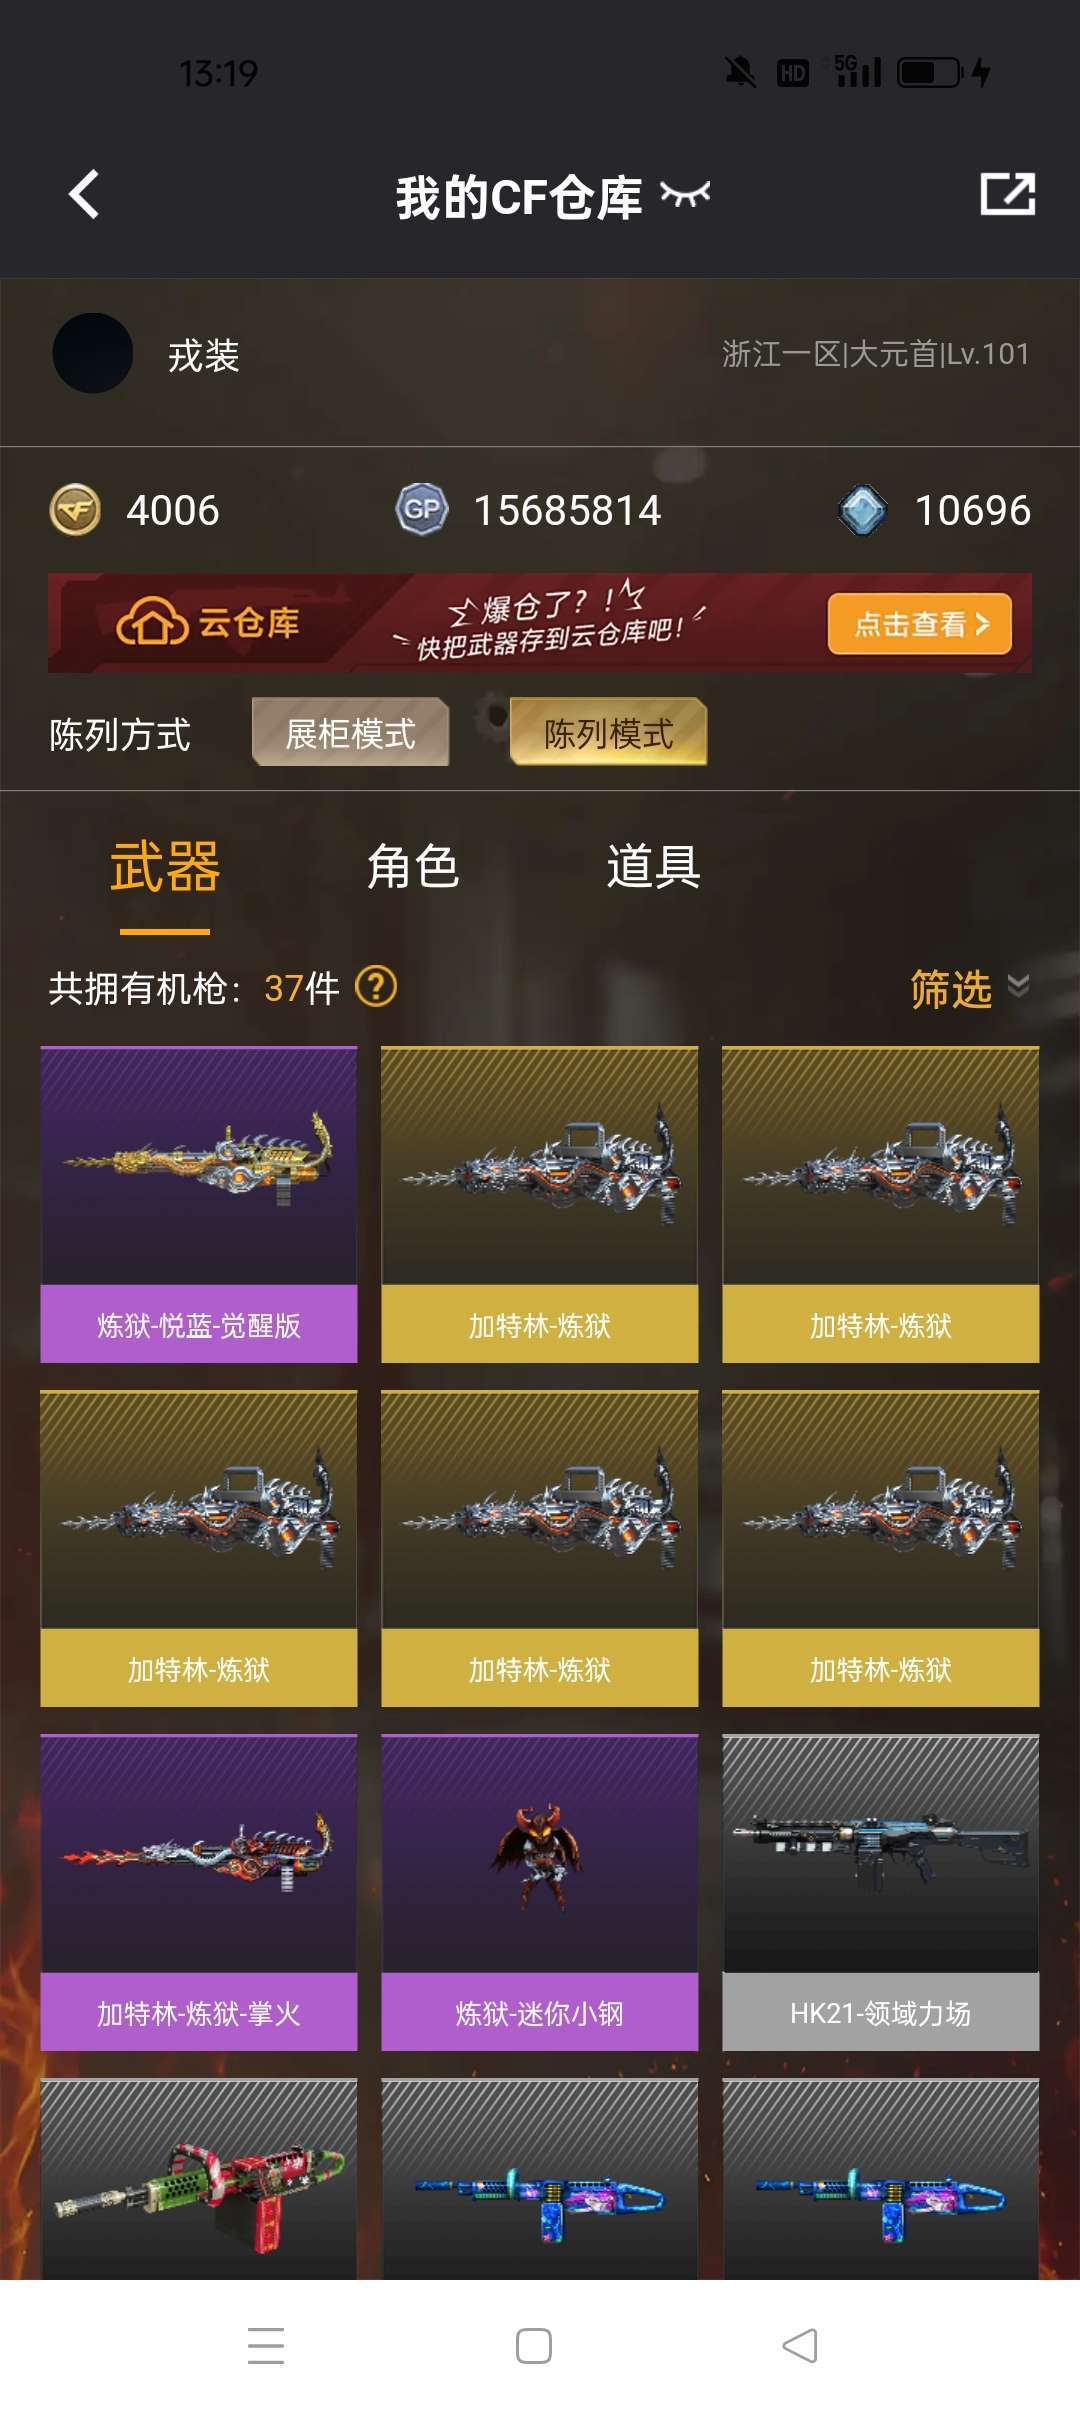The height and width of the screenshot is (2412, 1080).
Task: Switch to the 角色 tab
Action: point(413,866)
